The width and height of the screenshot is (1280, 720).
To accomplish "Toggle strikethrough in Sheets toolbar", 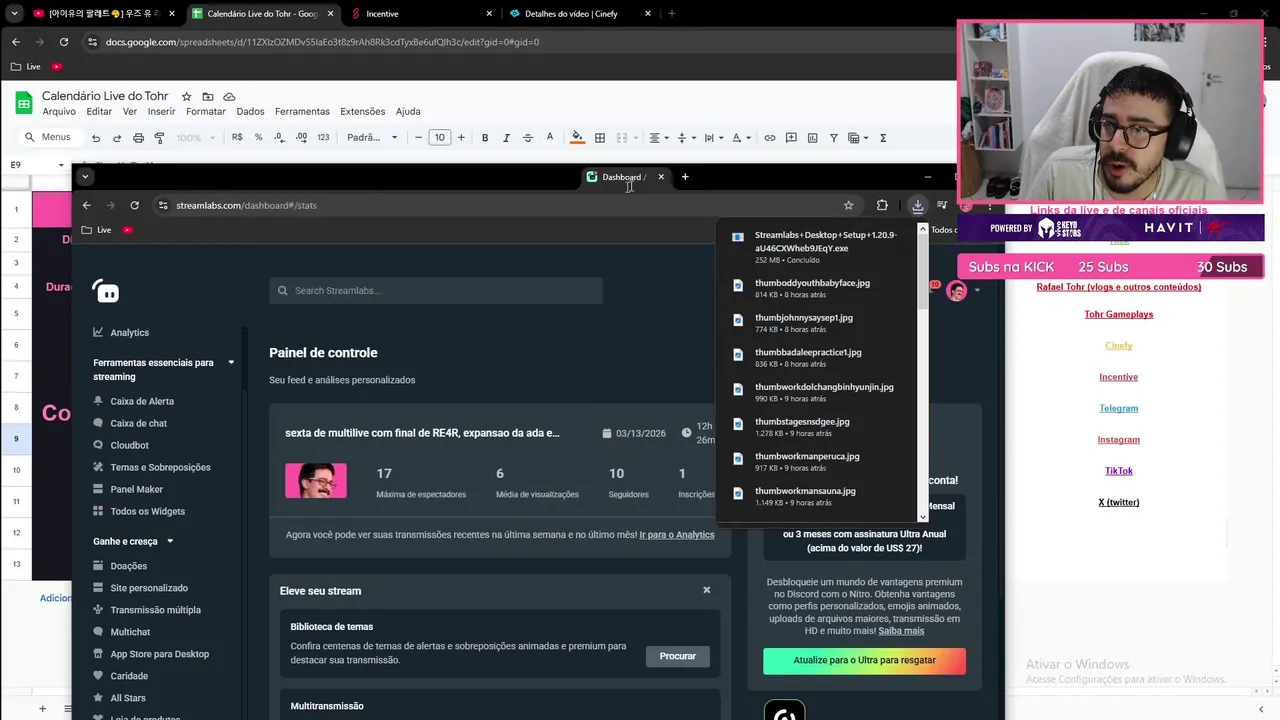I will coord(528,138).
